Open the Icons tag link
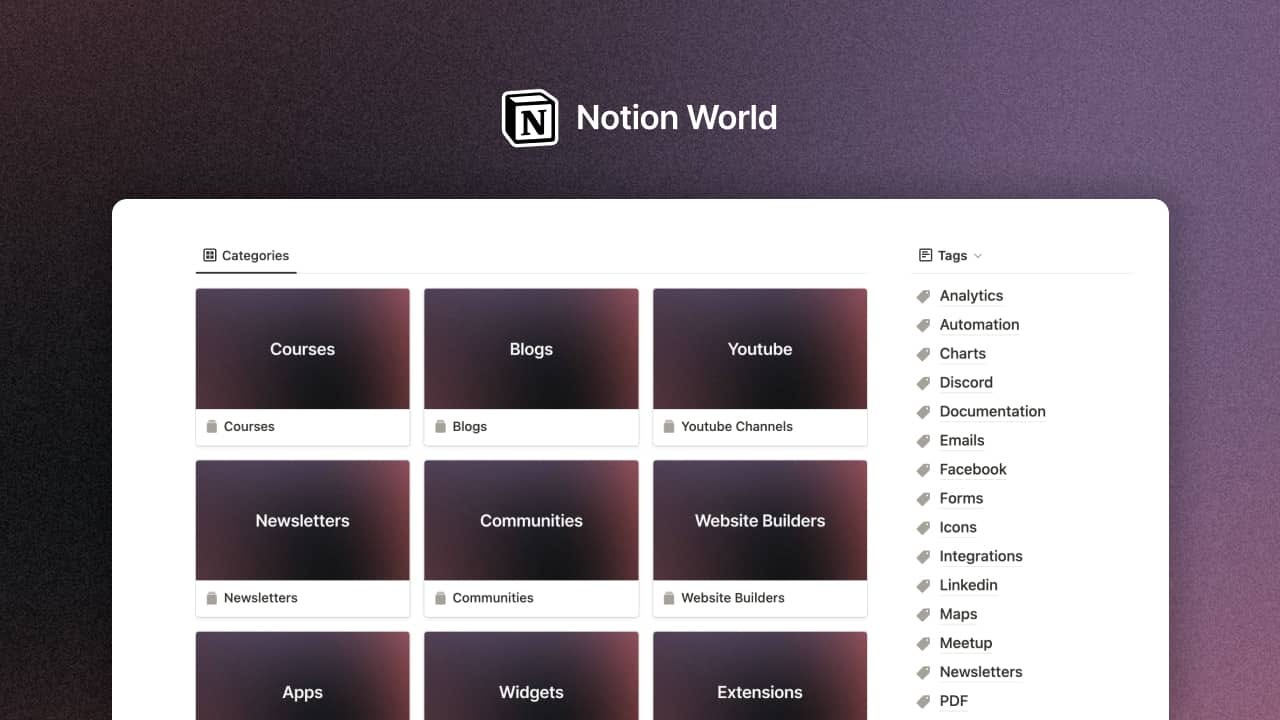1280x720 pixels. (958, 528)
